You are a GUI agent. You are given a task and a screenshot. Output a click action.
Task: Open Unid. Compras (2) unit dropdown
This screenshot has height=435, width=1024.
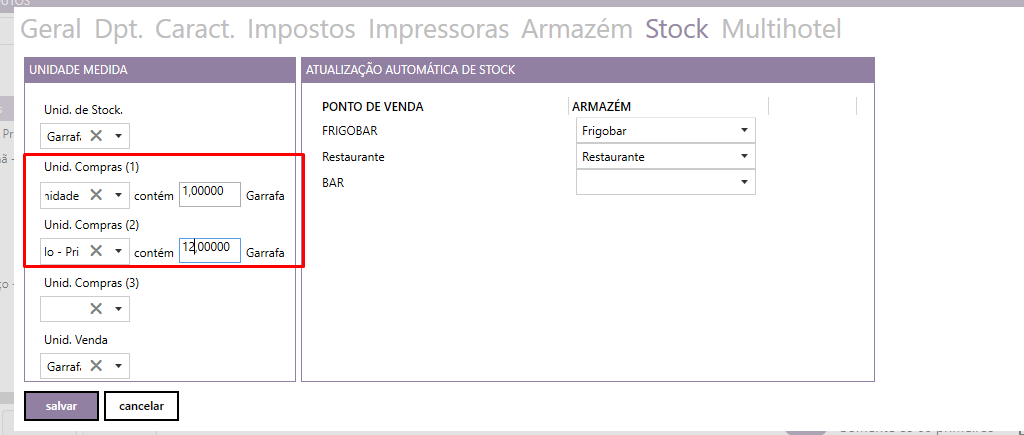118,251
